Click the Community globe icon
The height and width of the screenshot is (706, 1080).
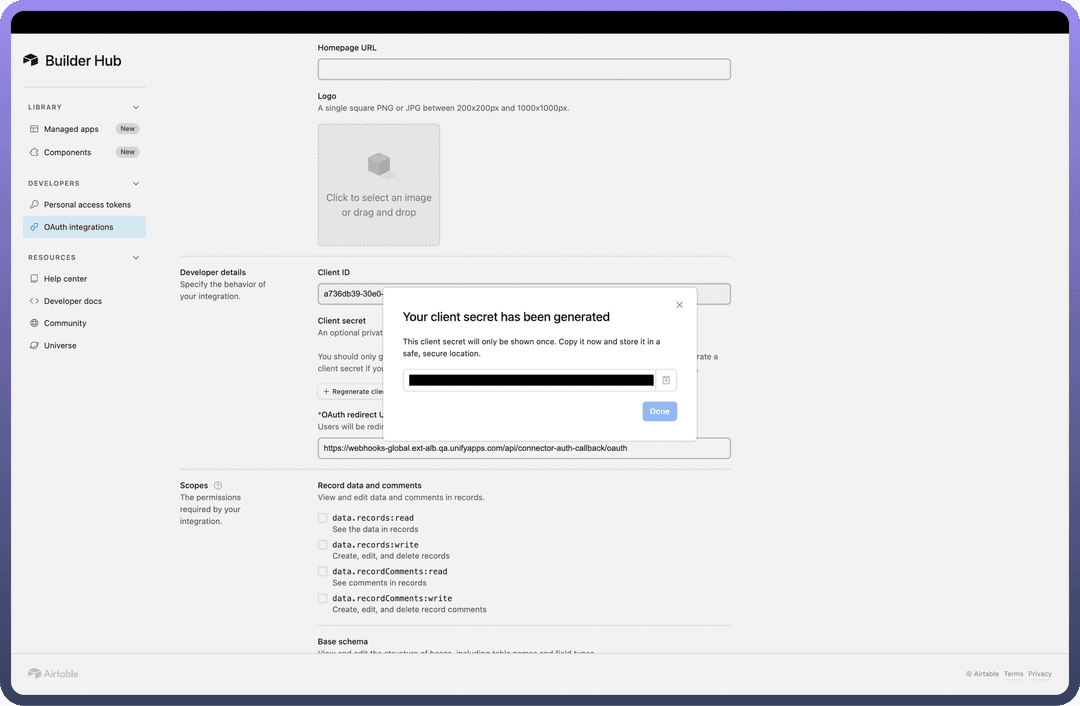click(35, 323)
